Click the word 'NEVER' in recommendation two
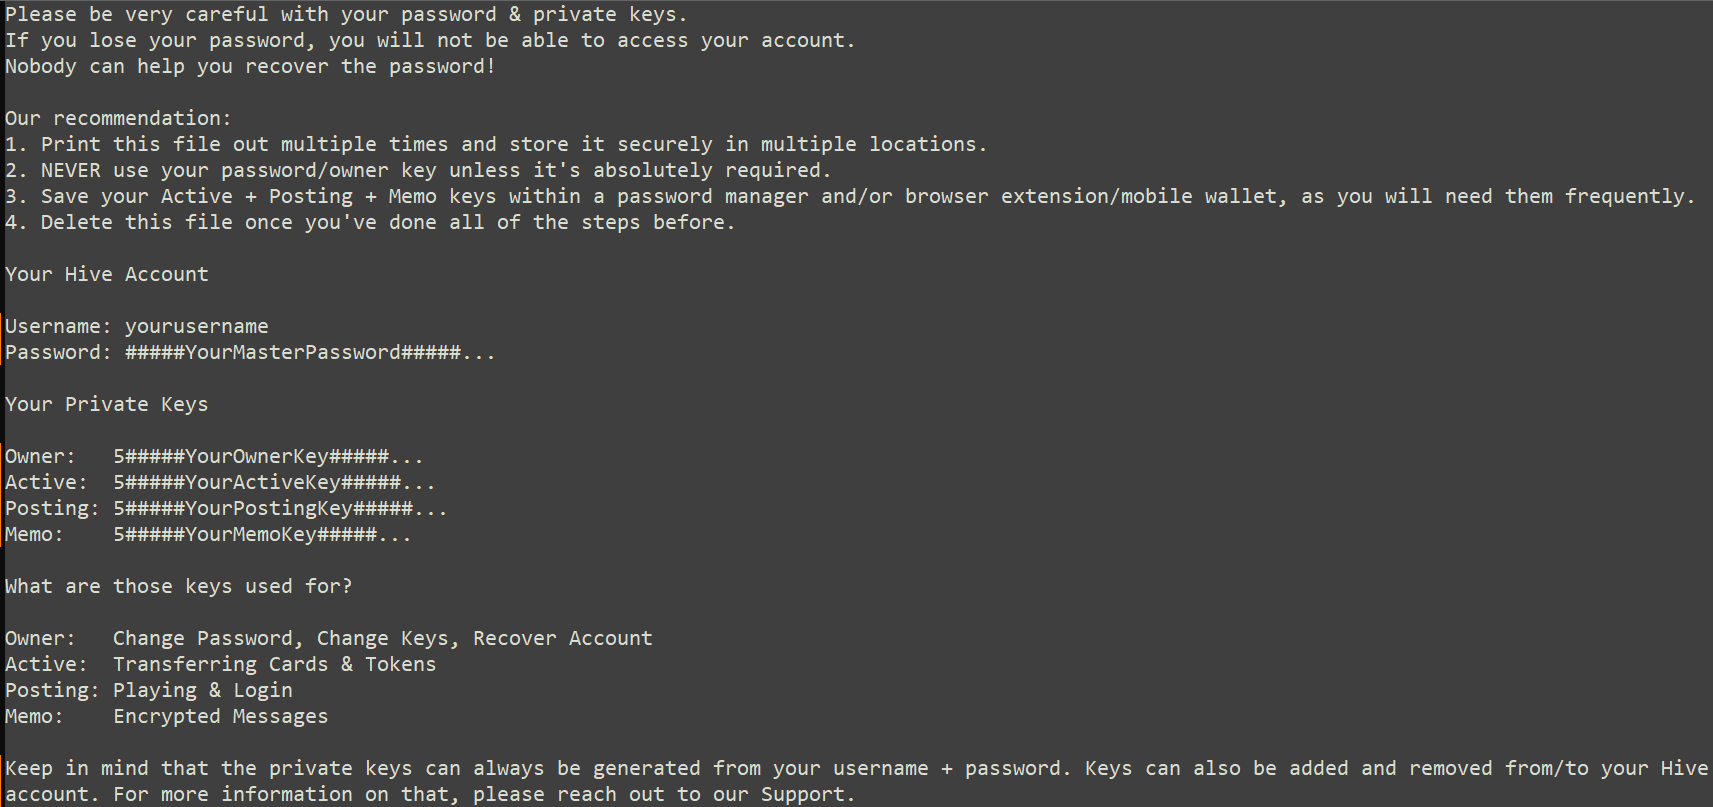 click(71, 171)
